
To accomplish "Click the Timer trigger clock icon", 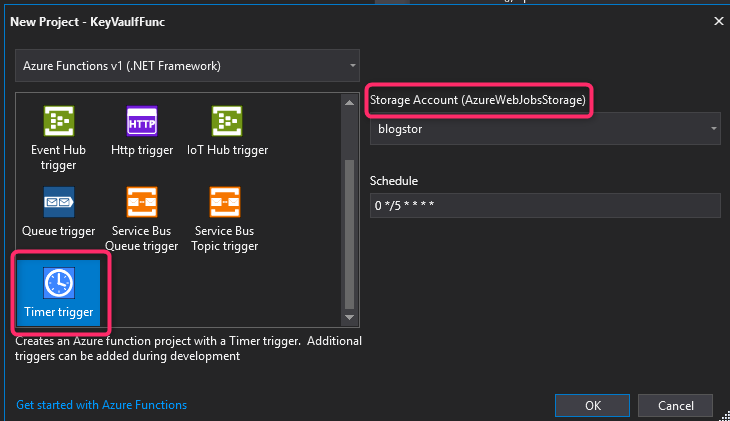I will 59,283.
